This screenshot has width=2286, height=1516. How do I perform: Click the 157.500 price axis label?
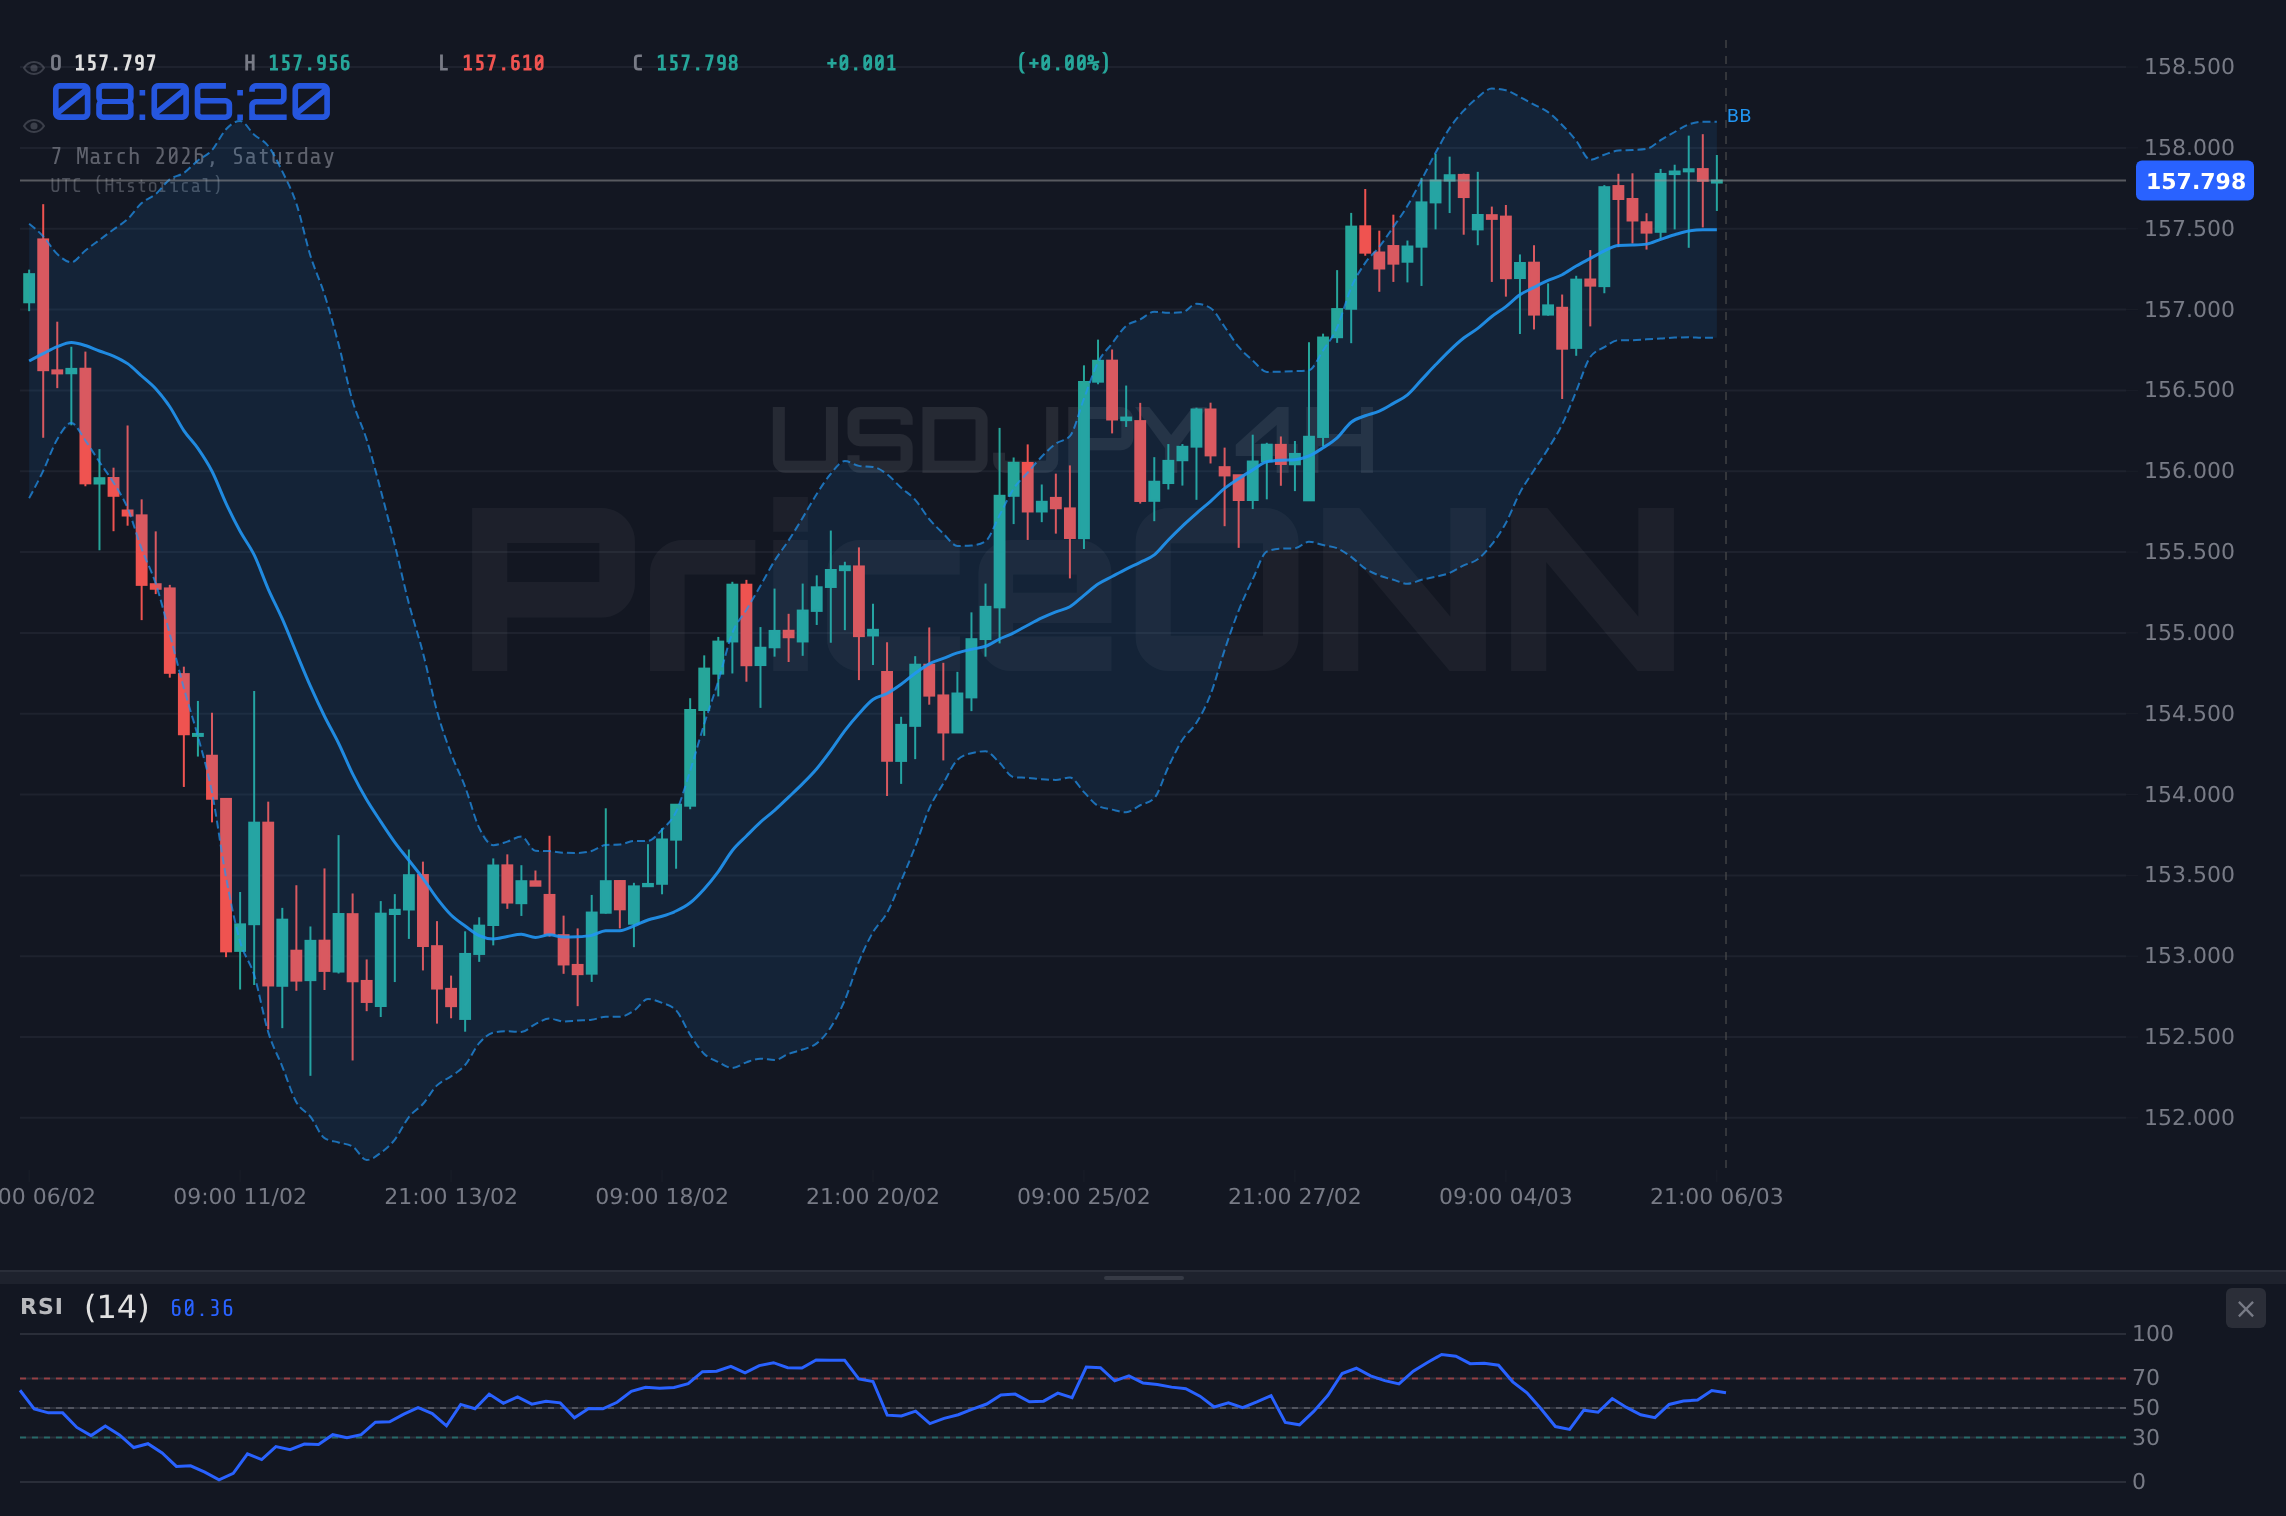(x=2189, y=229)
